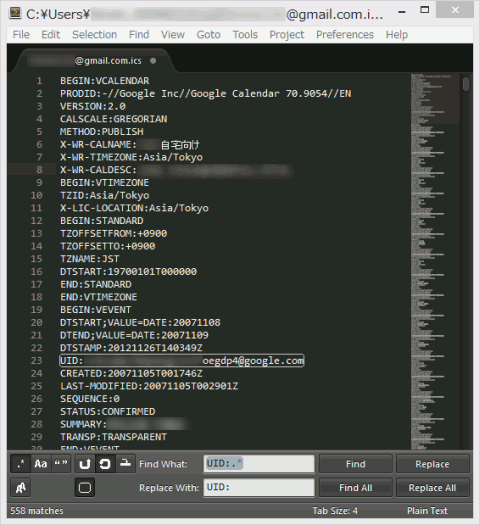Viewport: 480px width, 525px height.
Task: Click the vertical scrollbar thumb
Action: coord(466,84)
